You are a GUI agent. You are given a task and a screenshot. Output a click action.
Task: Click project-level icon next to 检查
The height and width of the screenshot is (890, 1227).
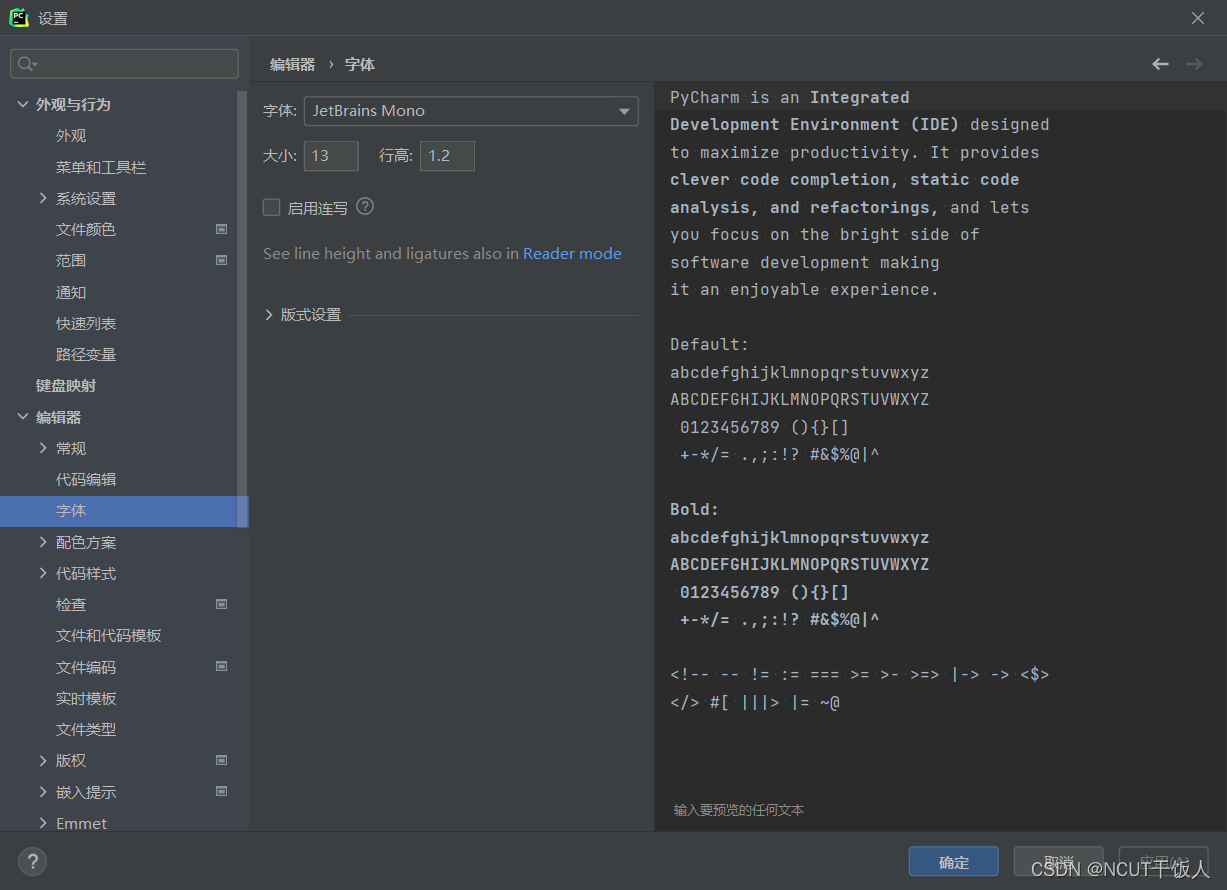pos(222,604)
